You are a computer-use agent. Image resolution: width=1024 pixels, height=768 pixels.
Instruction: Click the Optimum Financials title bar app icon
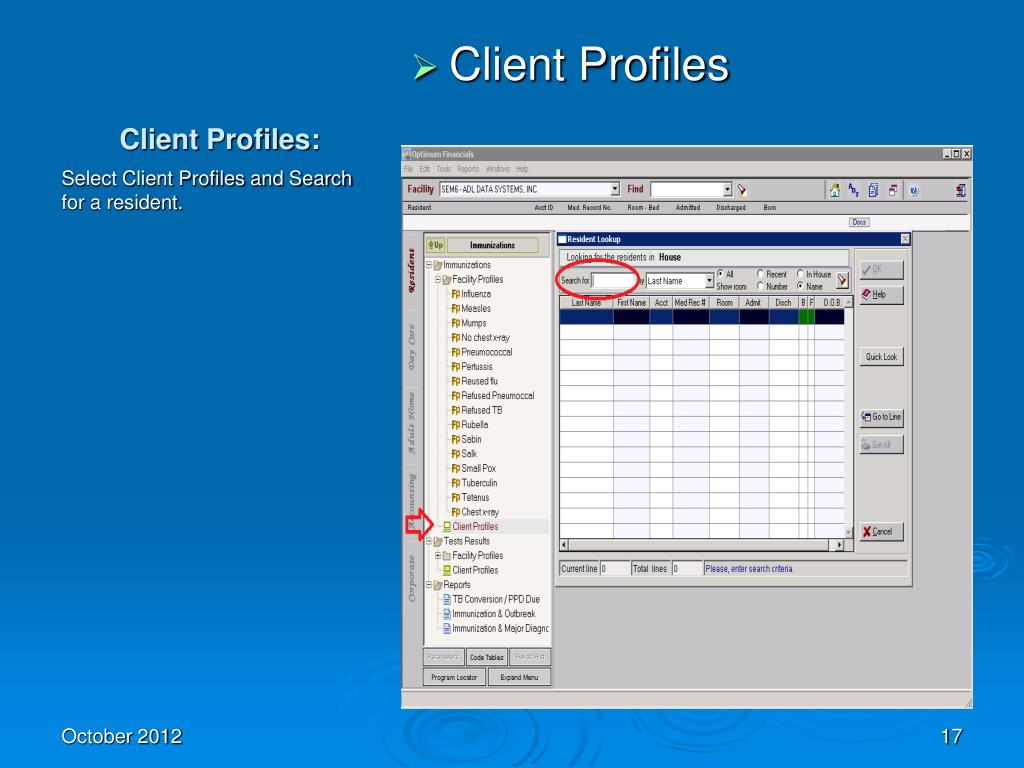pyautogui.click(x=406, y=154)
